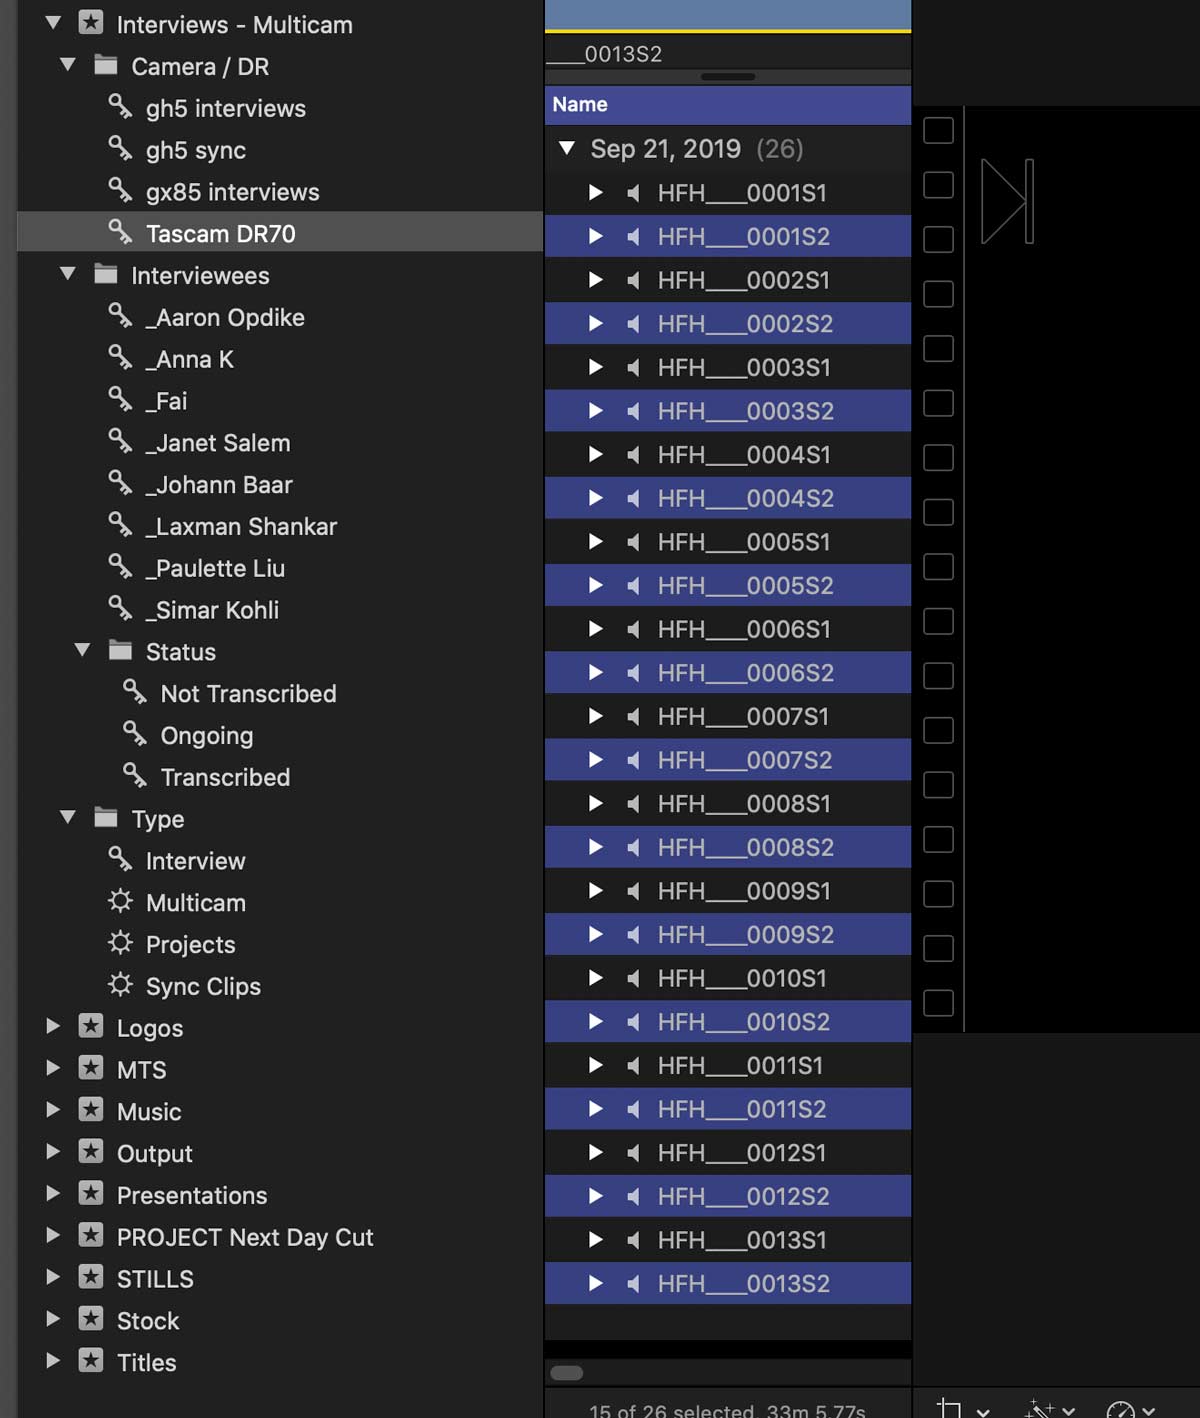Click the key icon beside Transcribed

point(135,775)
